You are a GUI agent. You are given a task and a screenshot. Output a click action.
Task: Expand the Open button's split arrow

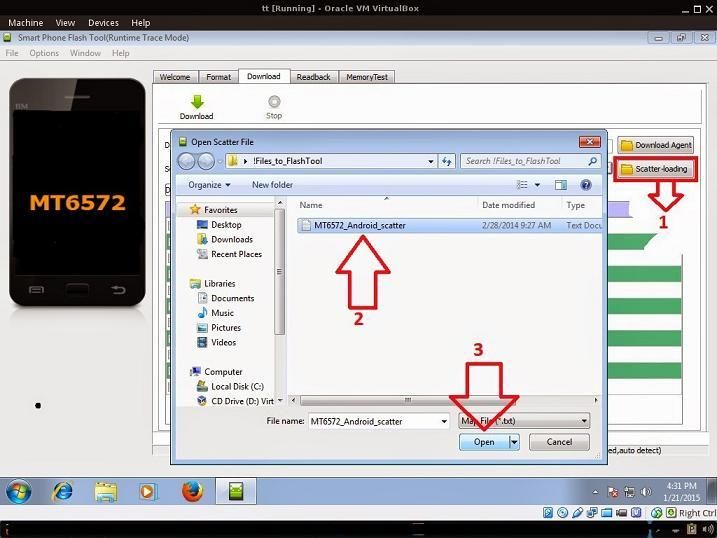(x=514, y=442)
